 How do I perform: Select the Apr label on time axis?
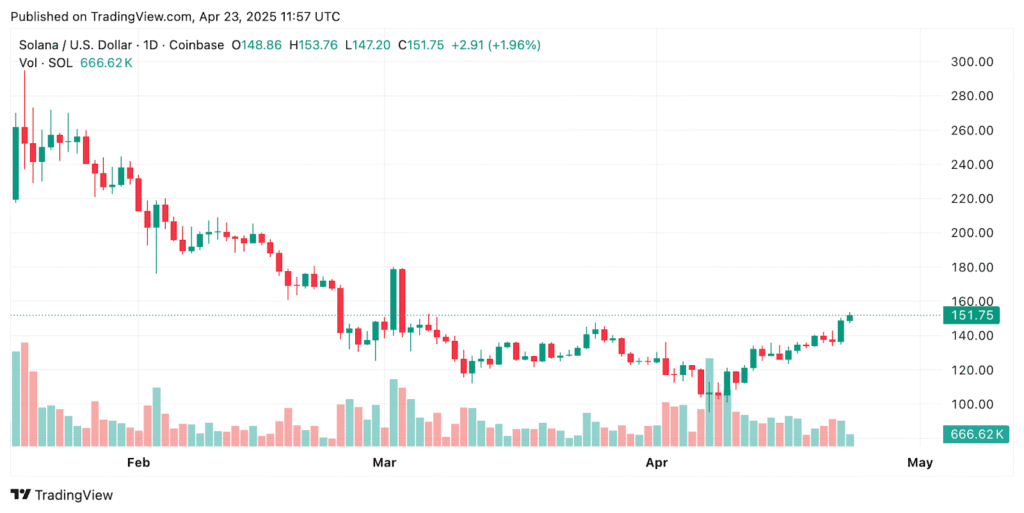656,463
